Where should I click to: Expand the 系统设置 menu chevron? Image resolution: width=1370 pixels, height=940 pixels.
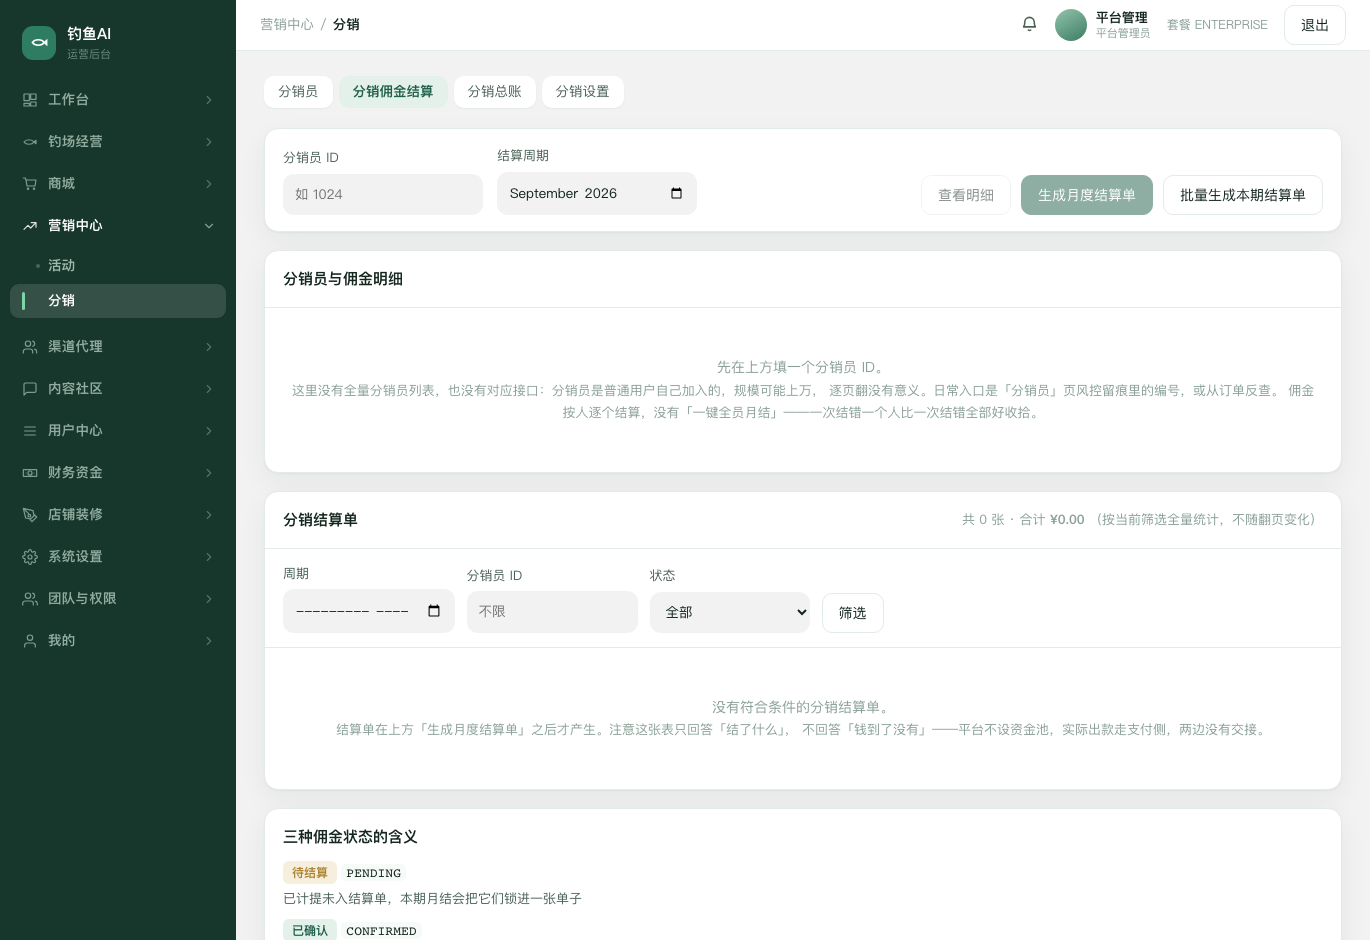point(209,557)
